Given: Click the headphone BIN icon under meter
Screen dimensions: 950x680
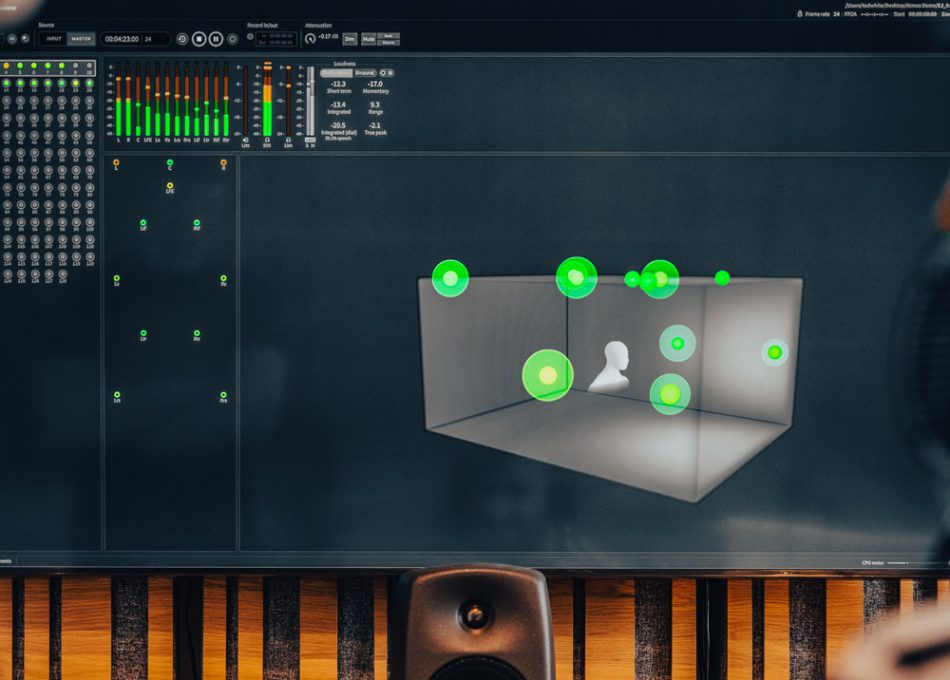Looking at the screenshot, I should (x=267, y=140).
